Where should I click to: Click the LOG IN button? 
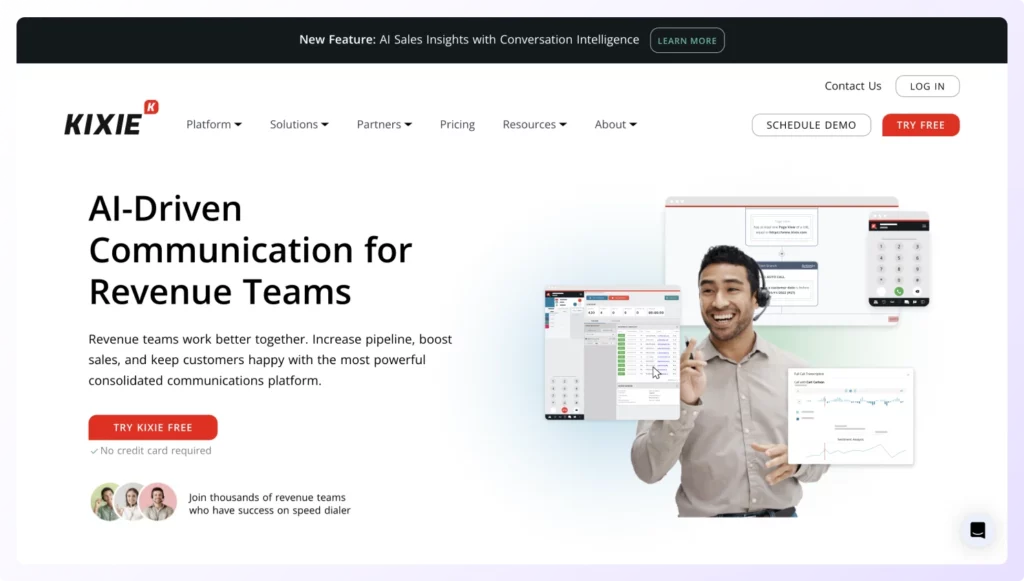(x=926, y=86)
